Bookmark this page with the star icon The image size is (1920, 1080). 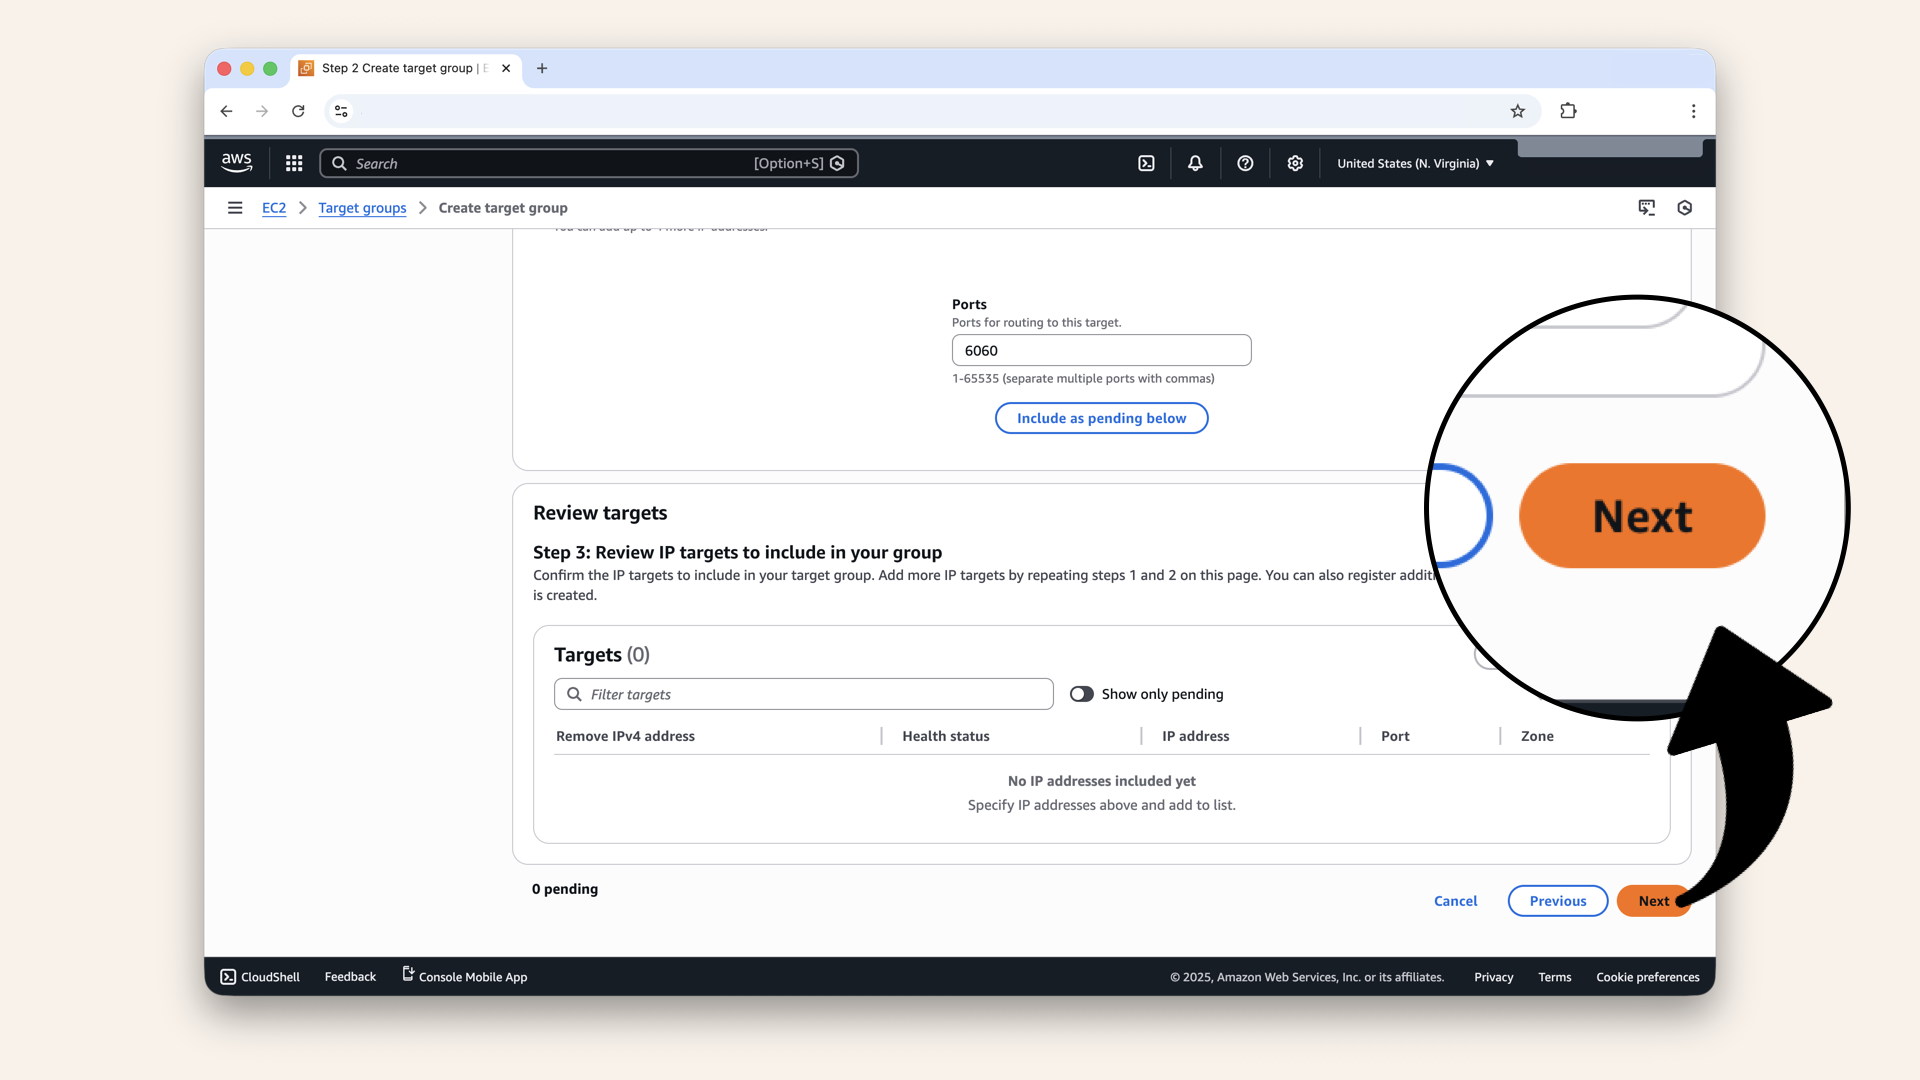[x=1517, y=111]
